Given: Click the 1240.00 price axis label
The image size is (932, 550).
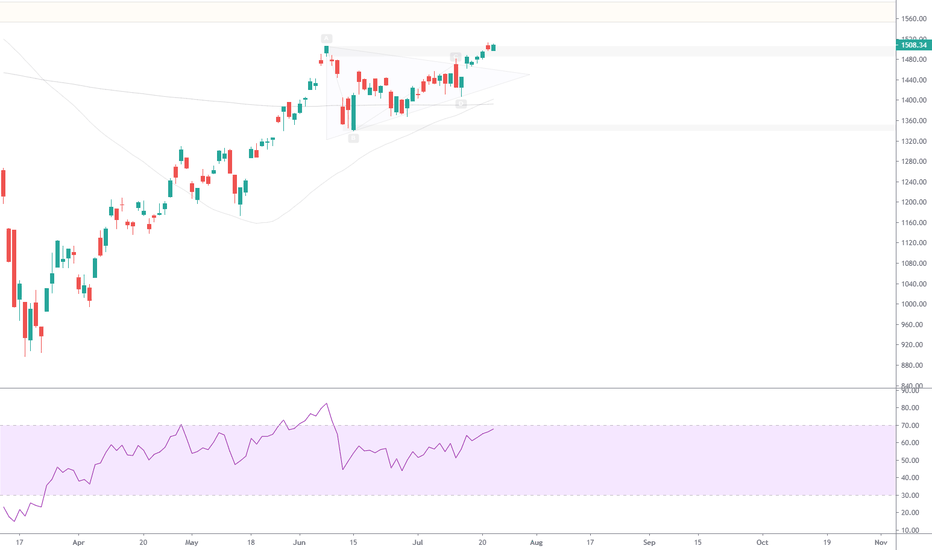Looking at the screenshot, I should [914, 182].
